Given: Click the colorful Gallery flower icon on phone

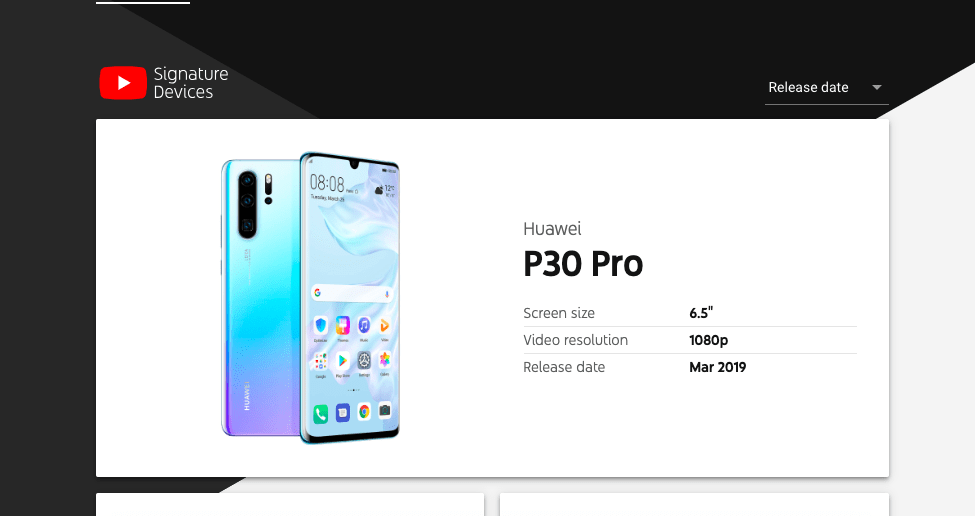Looking at the screenshot, I should coord(385,359).
